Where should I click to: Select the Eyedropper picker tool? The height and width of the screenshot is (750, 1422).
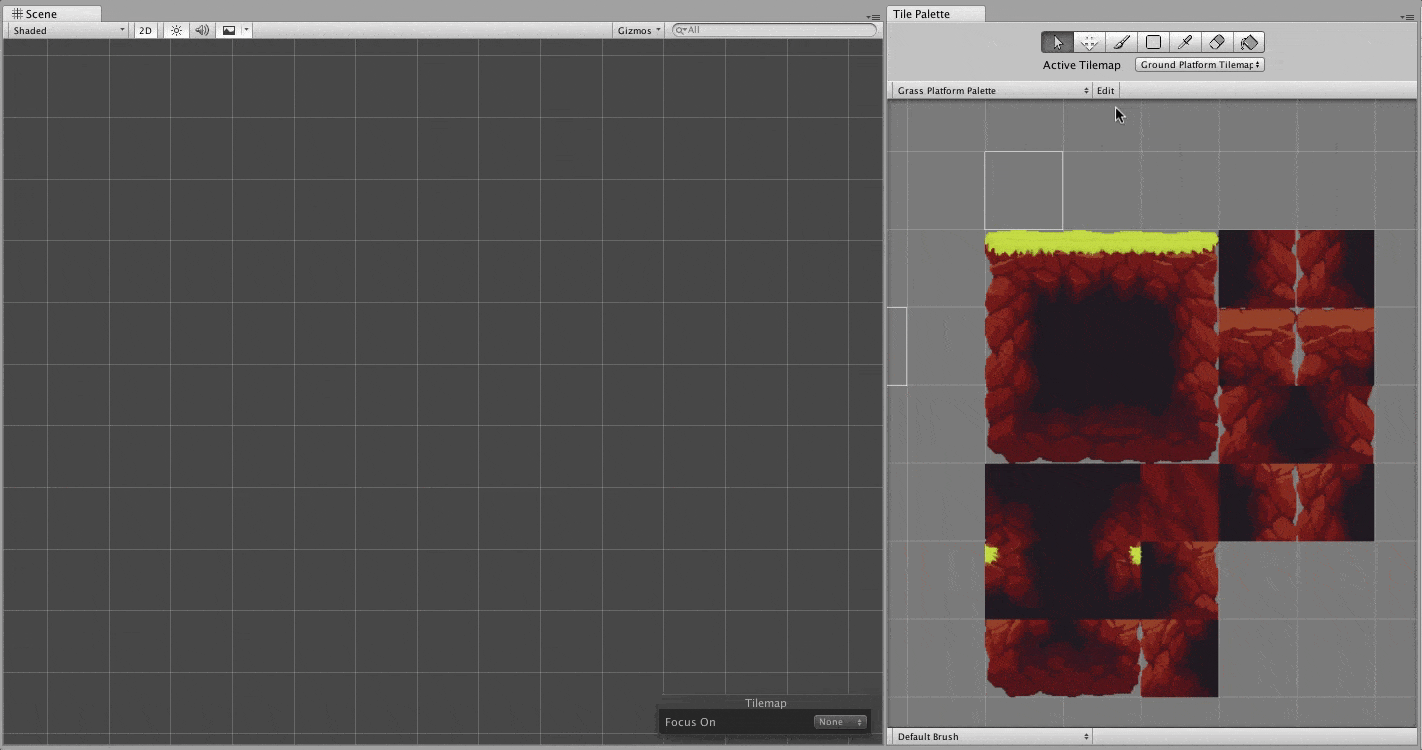point(1185,42)
